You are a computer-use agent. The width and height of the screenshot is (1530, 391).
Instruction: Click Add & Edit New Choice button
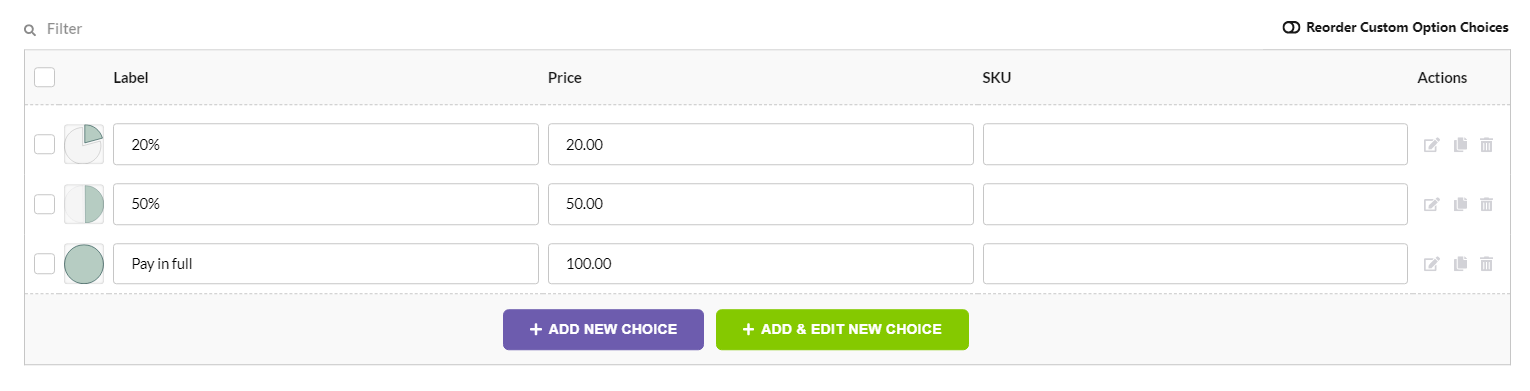tap(842, 329)
